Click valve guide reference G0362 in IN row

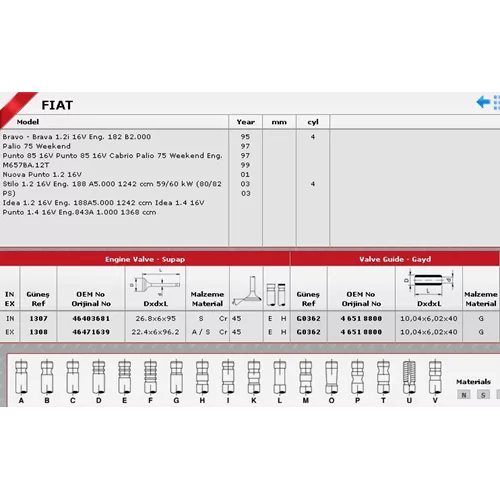[x=309, y=318]
